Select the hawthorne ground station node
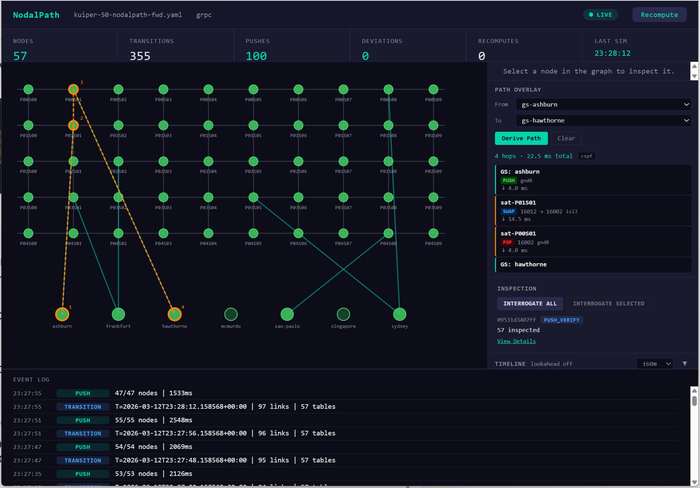Image resolution: width=700 pixels, height=488 pixels. tap(175, 314)
